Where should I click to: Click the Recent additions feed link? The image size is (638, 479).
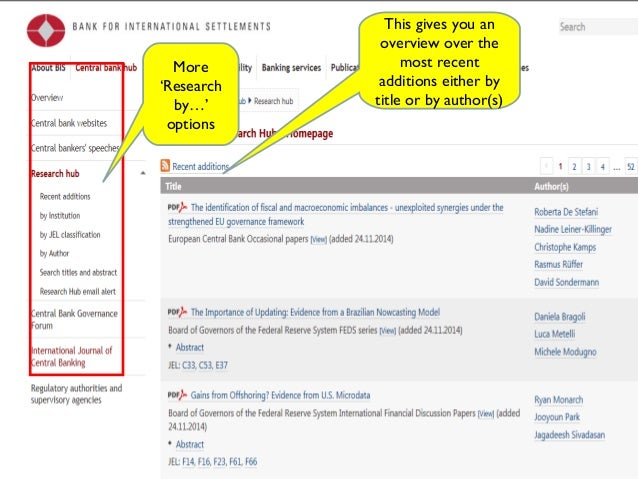point(201,166)
